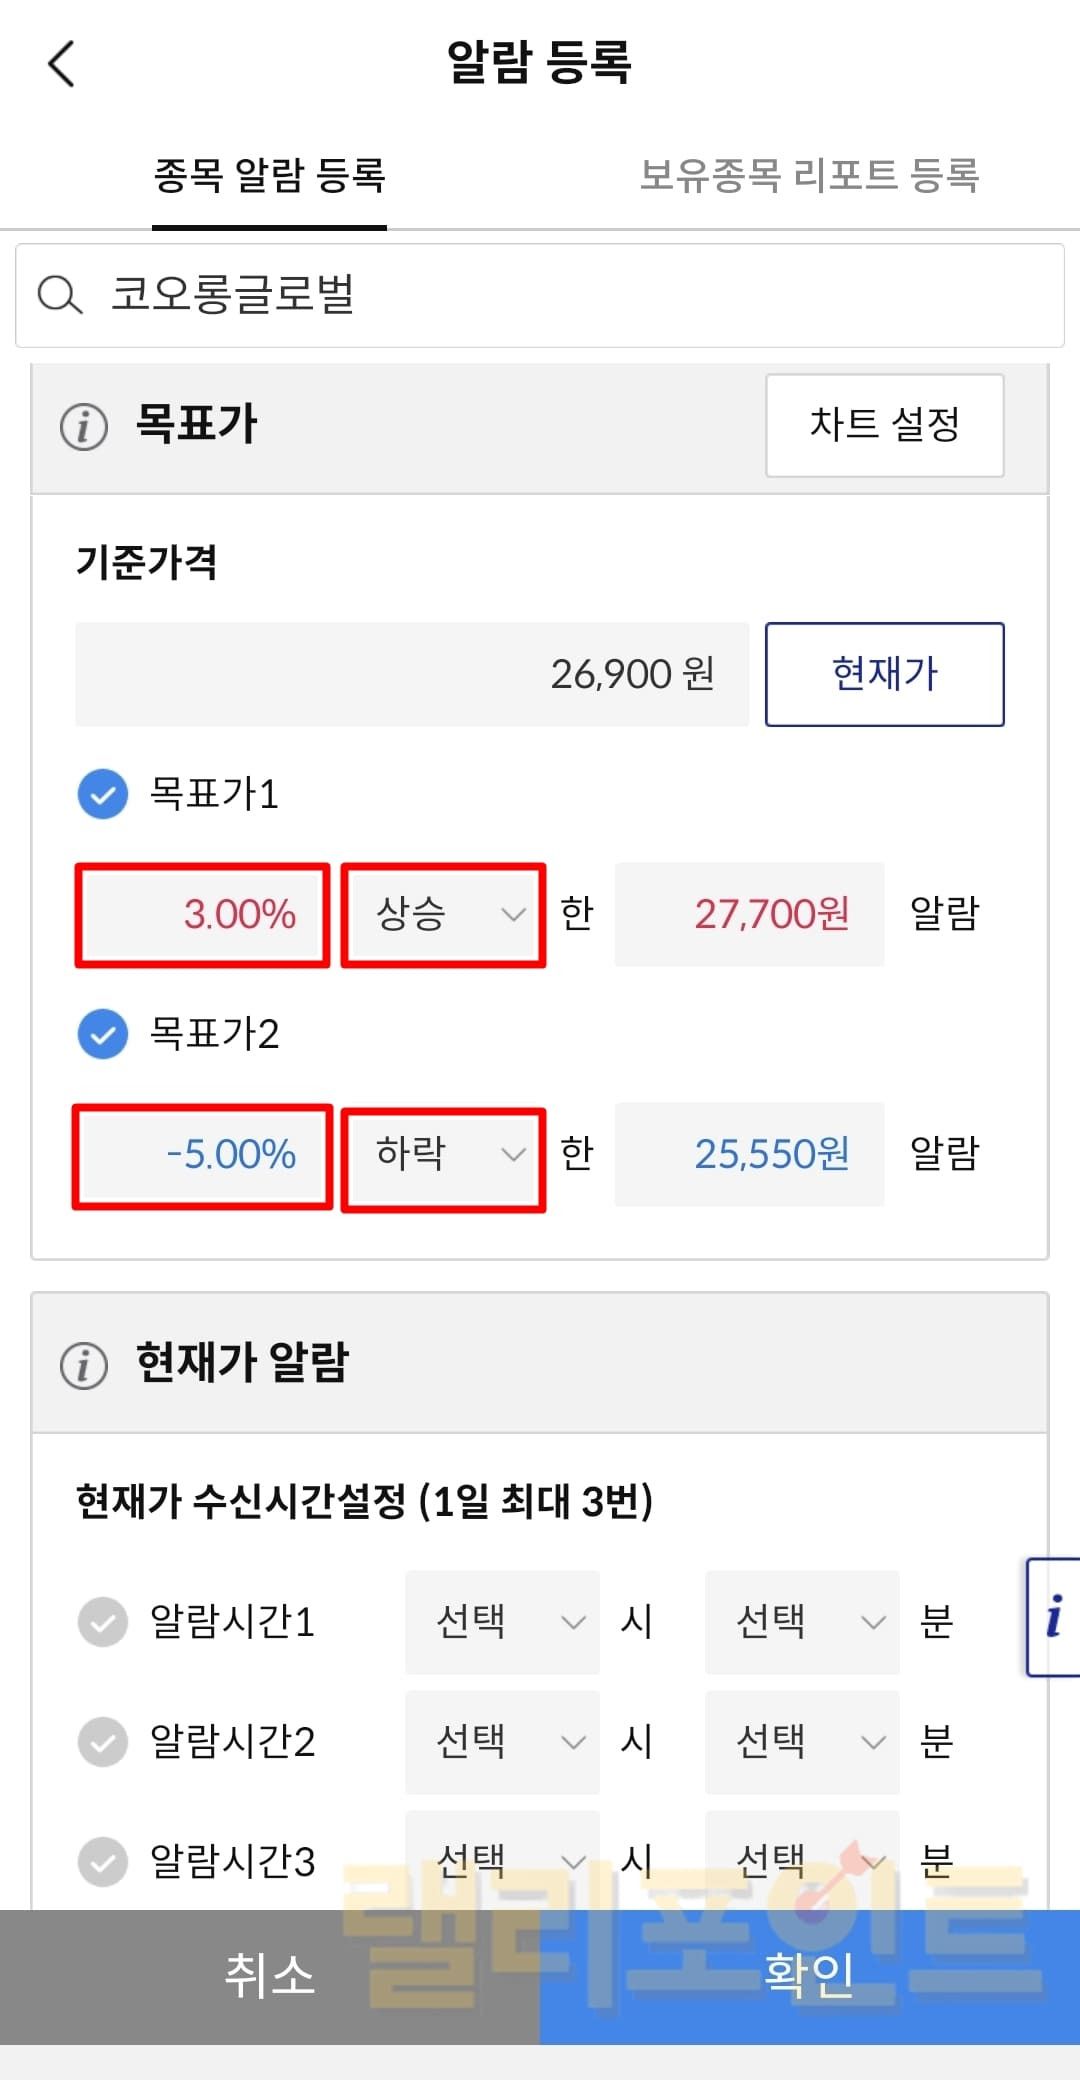
Task: Enable the 알람시간1 checkbox
Action: pos(103,1622)
